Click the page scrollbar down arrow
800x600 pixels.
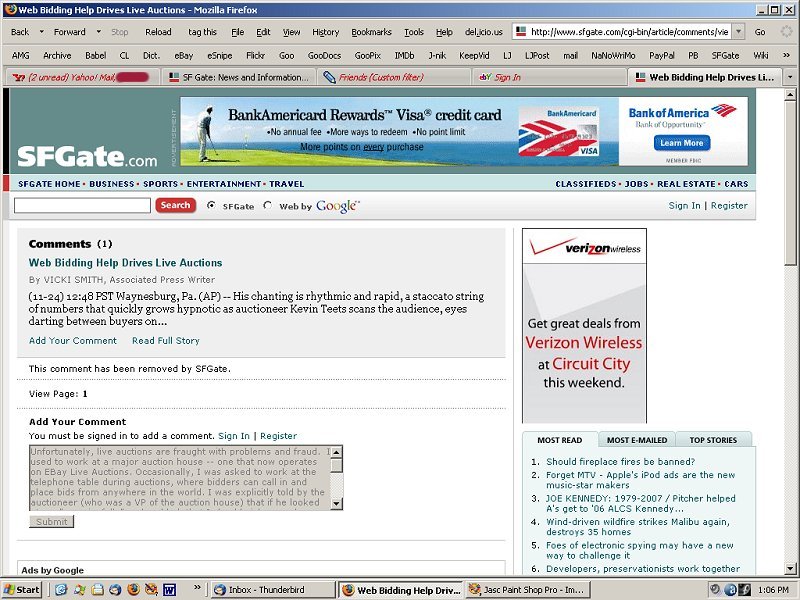pyautogui.click(x=790, y=568)
